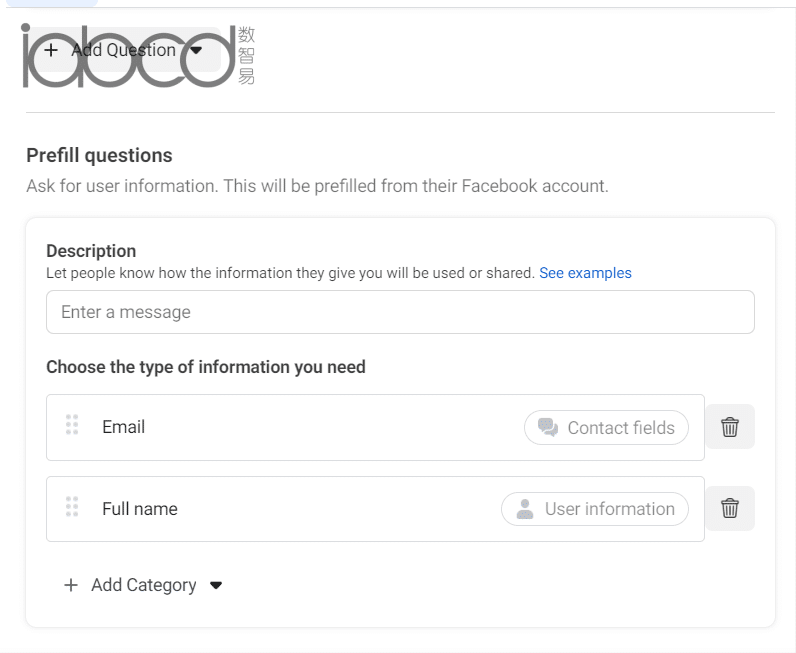Viewport: 796px width, 653px height.
Task: Focus the Enter a message description field
Action: (x=400, y=312)
